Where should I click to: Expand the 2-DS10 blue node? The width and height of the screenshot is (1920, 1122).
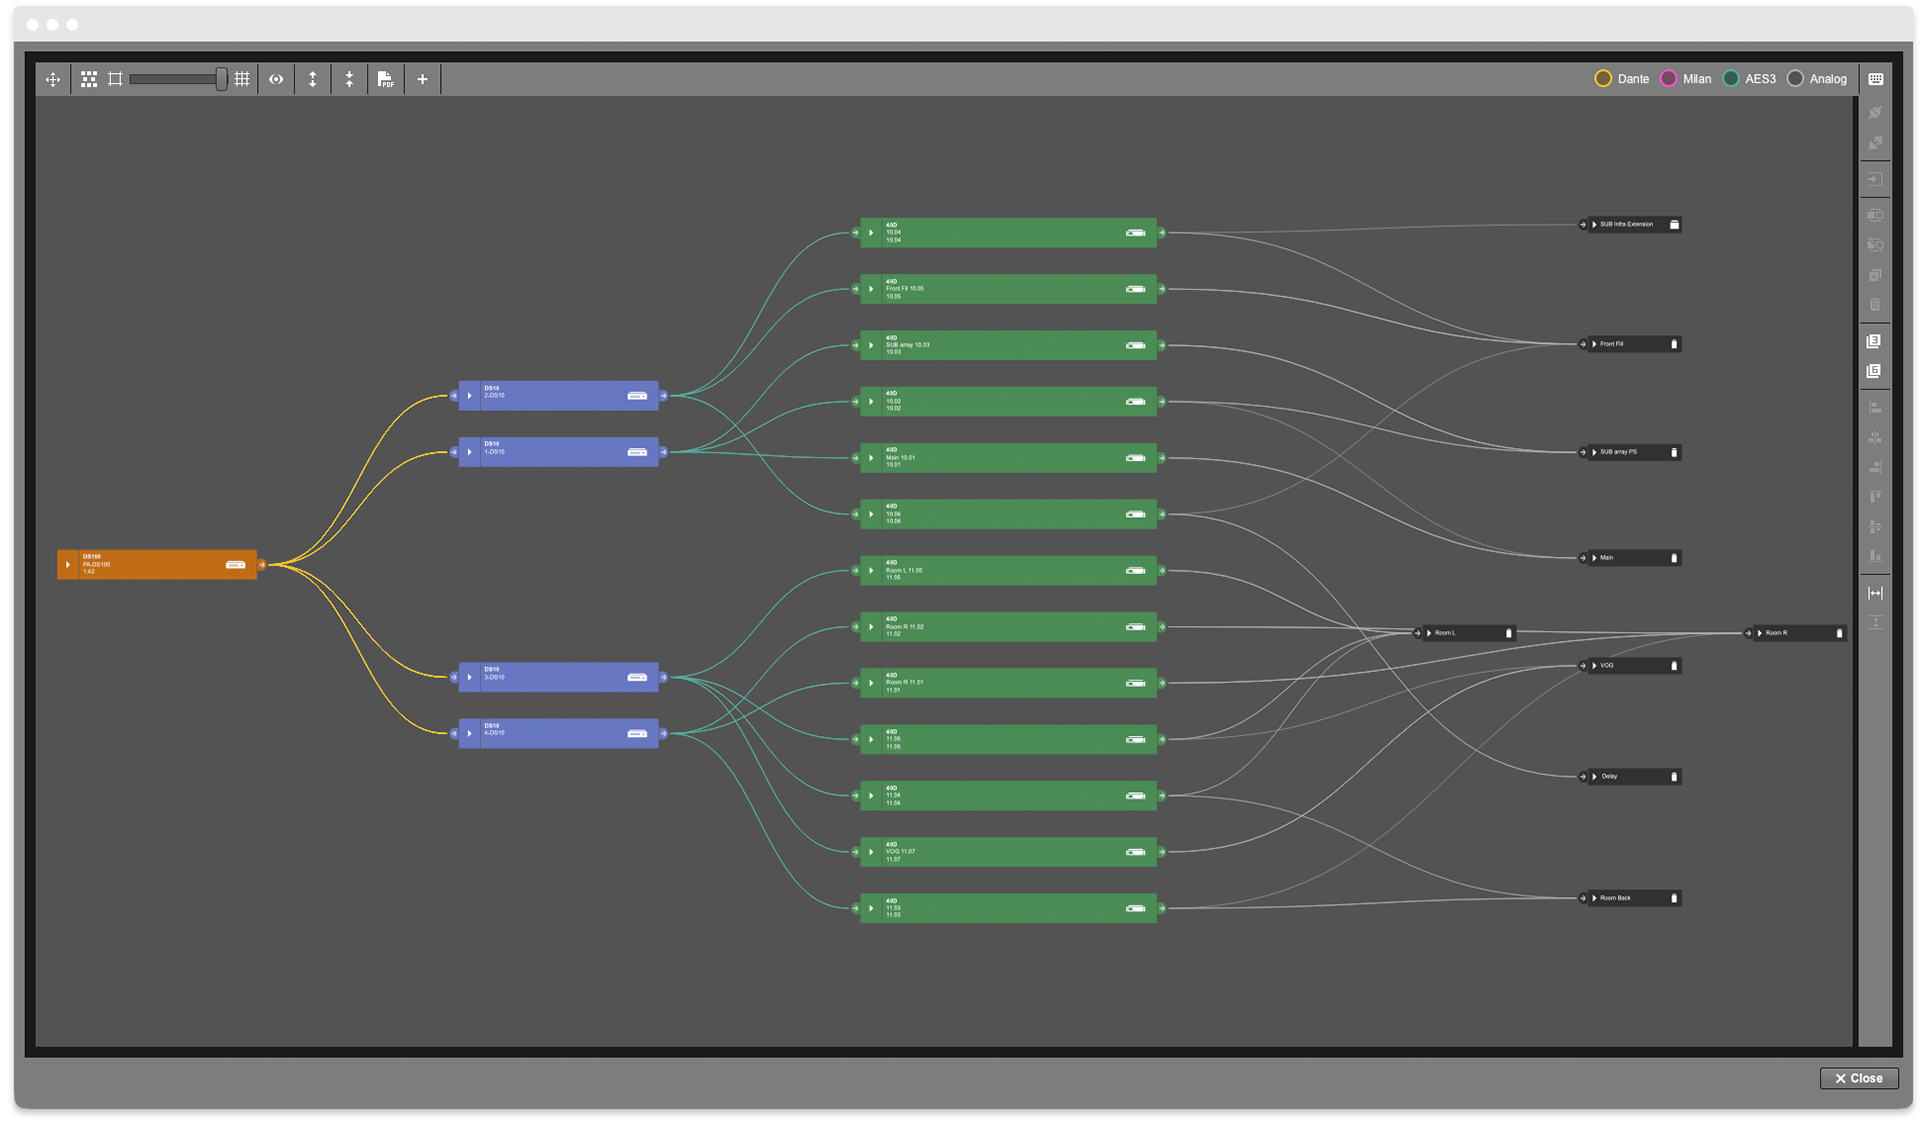click(470, 396)
